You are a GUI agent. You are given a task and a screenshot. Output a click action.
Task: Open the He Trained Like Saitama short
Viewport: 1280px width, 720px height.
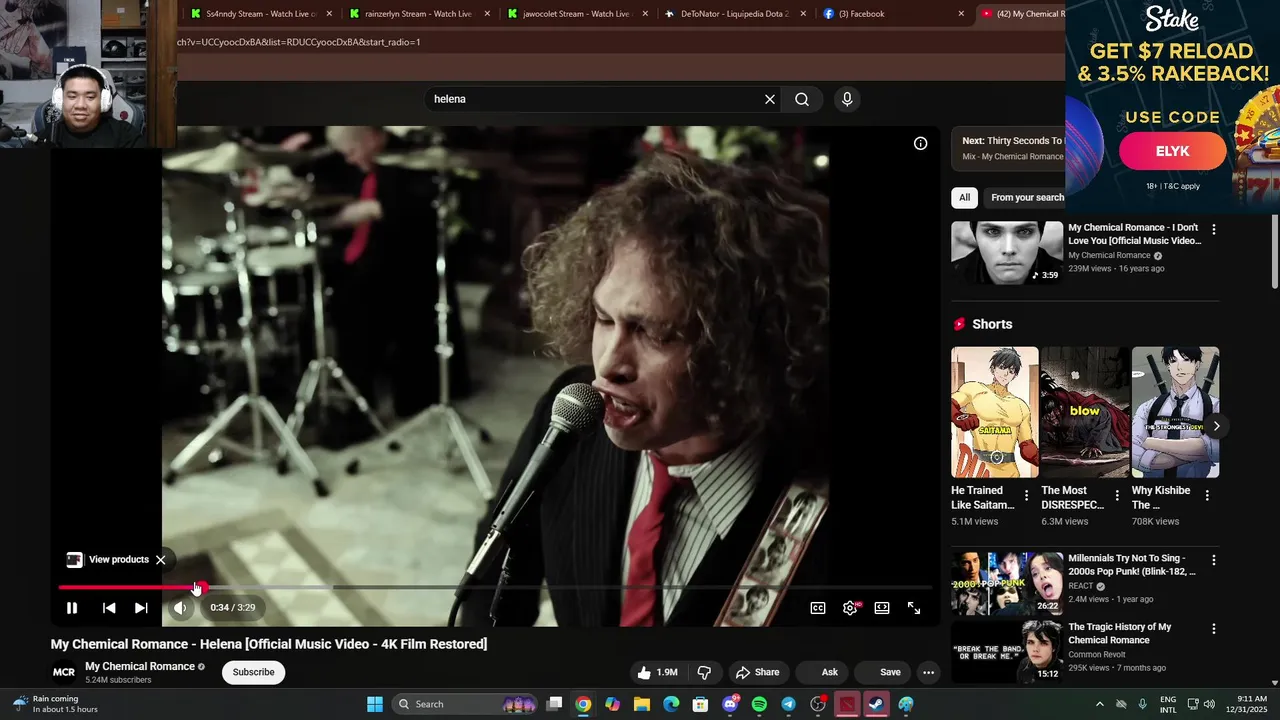pos(994,412)
